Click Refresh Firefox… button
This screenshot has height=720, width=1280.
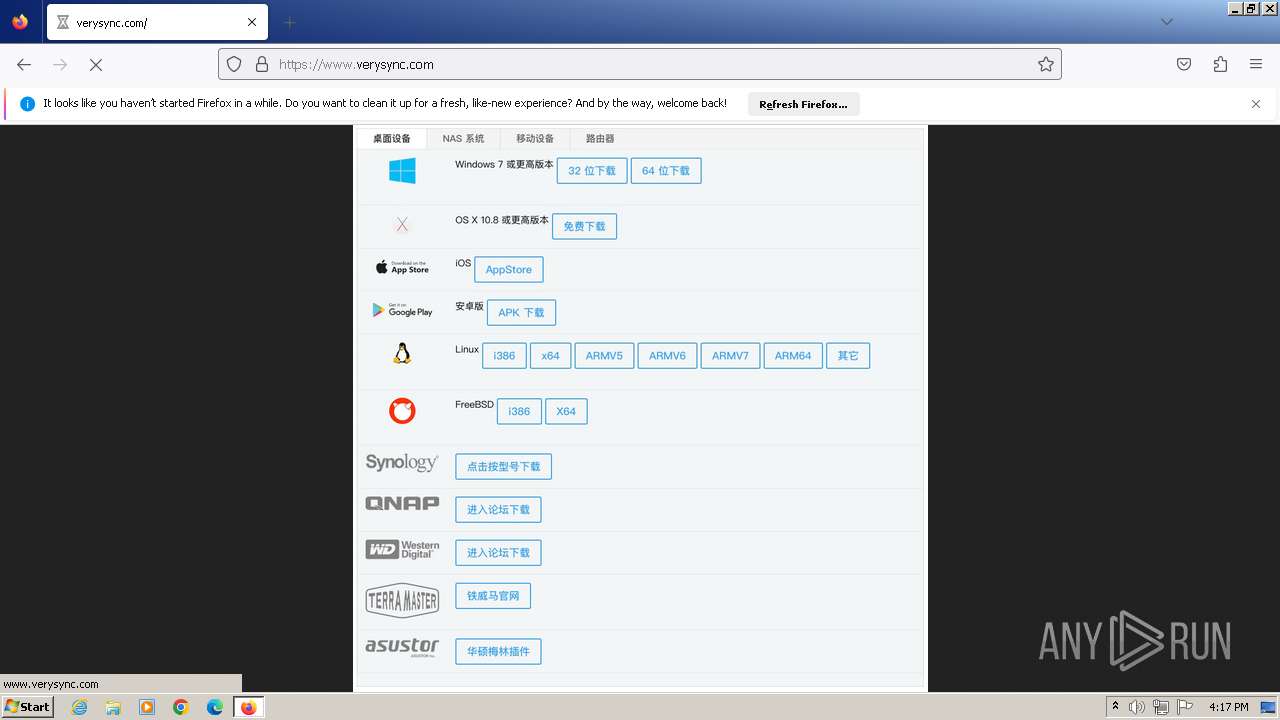click(x=803, y=104)
